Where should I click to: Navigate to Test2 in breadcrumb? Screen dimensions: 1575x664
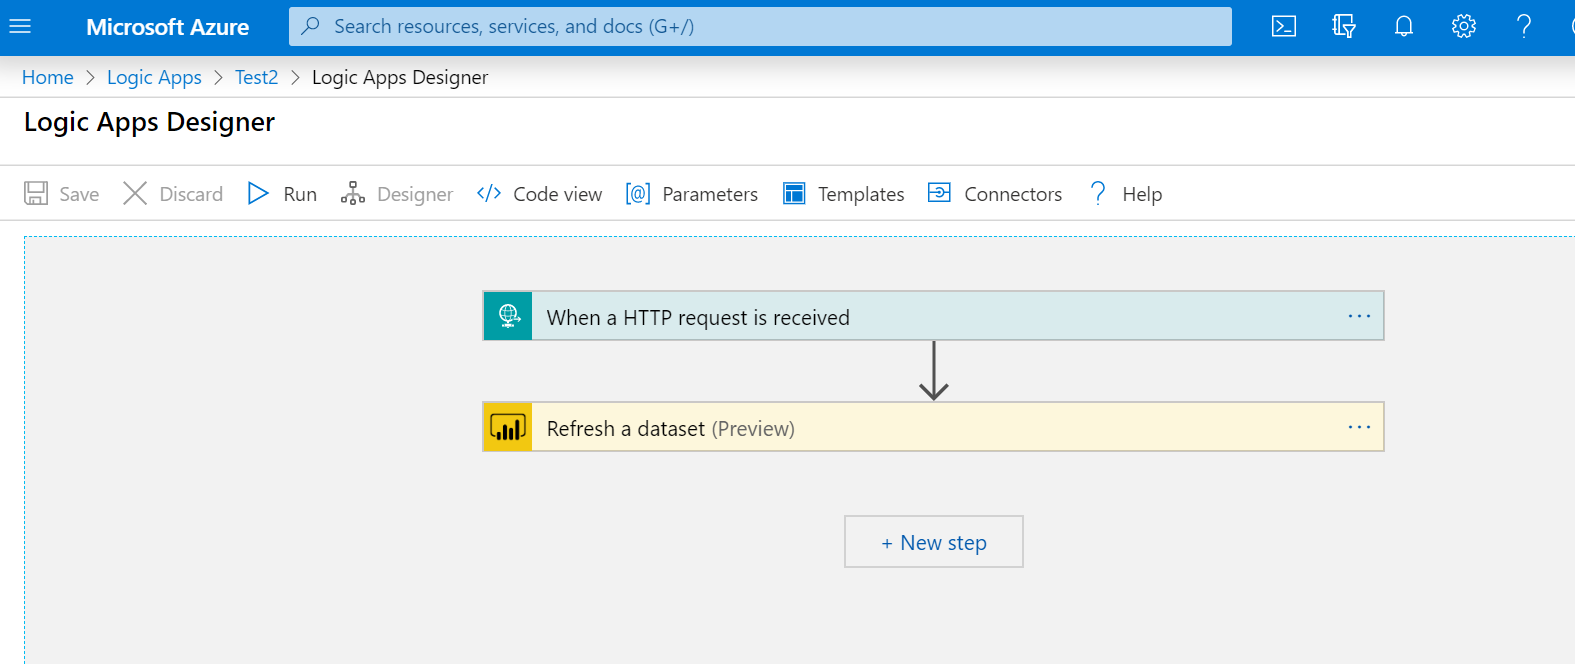pos(256,77)
